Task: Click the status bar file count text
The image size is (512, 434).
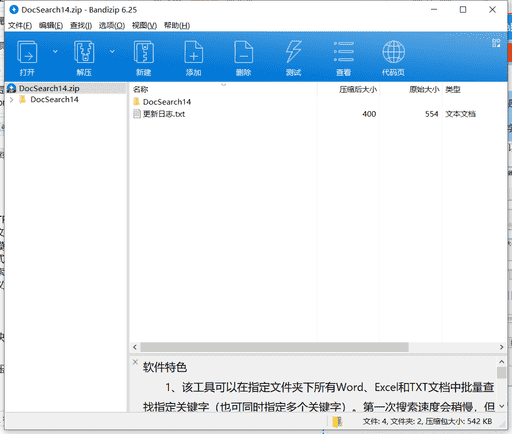Action: pos(427,422)
